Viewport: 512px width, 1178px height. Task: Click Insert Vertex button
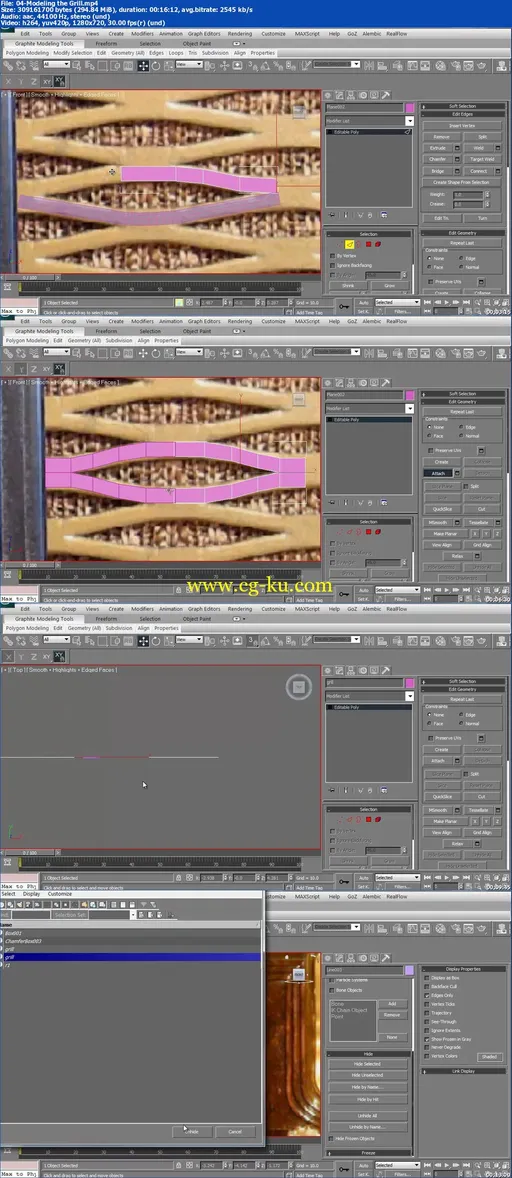point(462,125)
